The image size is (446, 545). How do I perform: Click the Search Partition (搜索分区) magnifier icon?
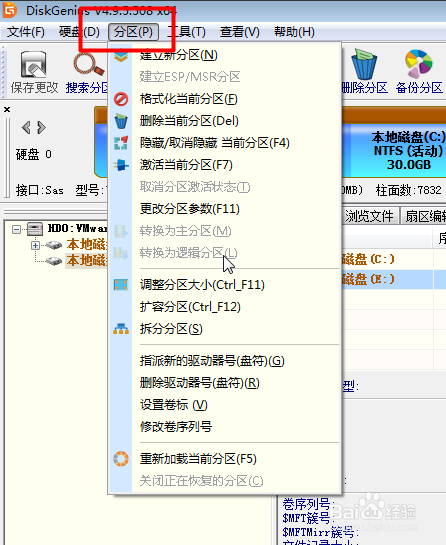tap(89, 64)
